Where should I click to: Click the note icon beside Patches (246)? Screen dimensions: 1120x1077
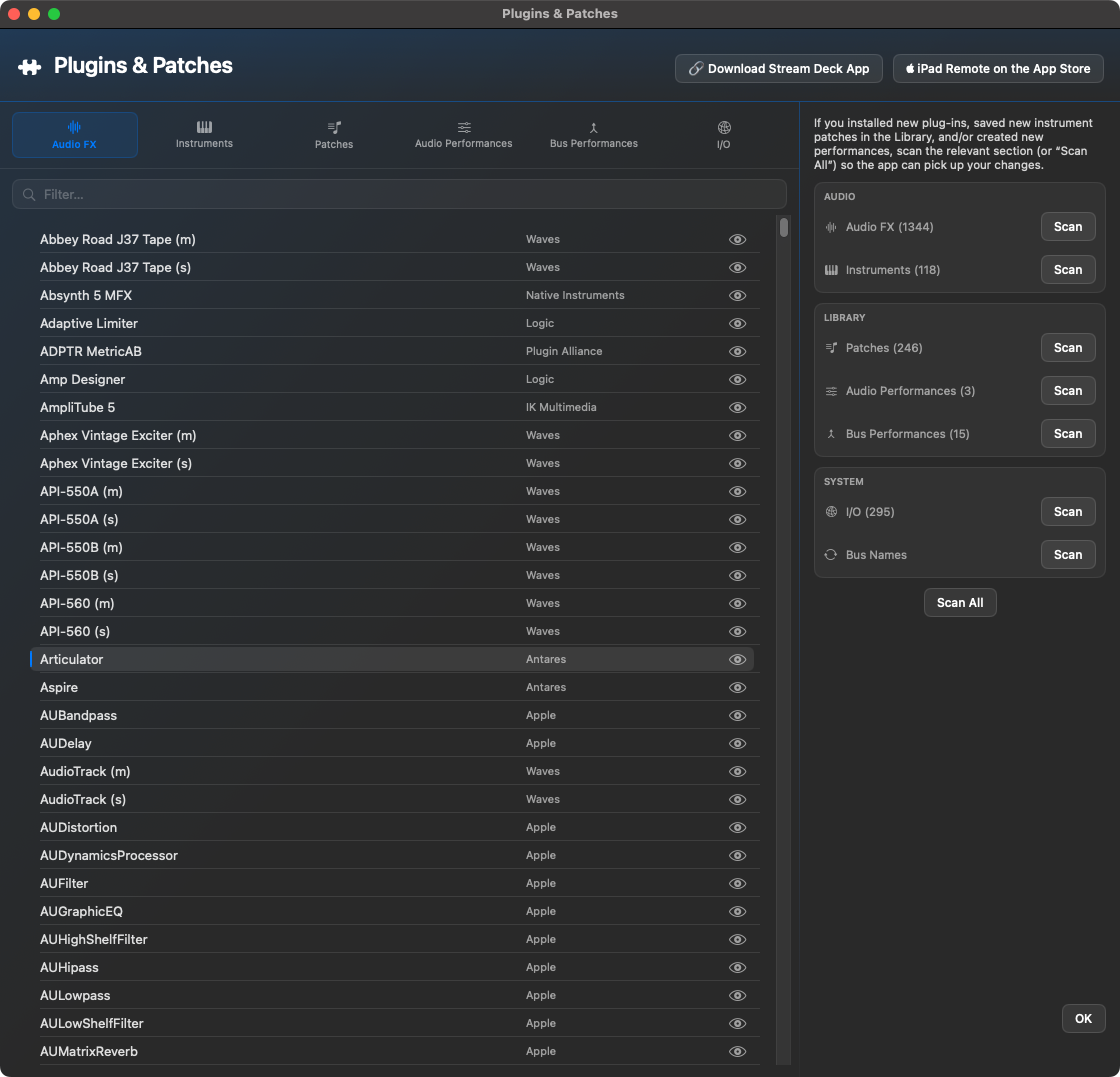(831, 348)
